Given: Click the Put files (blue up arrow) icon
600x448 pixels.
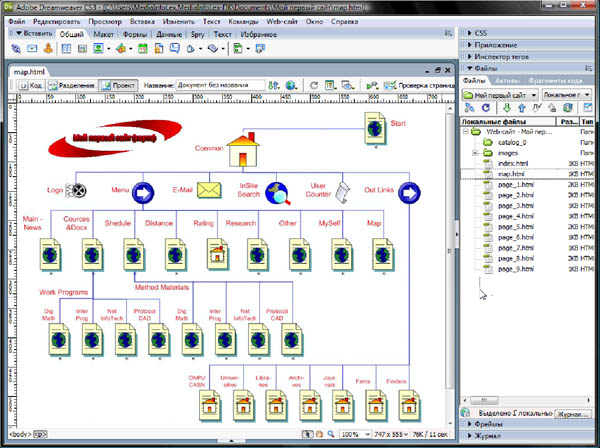Looking at the screenshot, I should coord(522,108).
